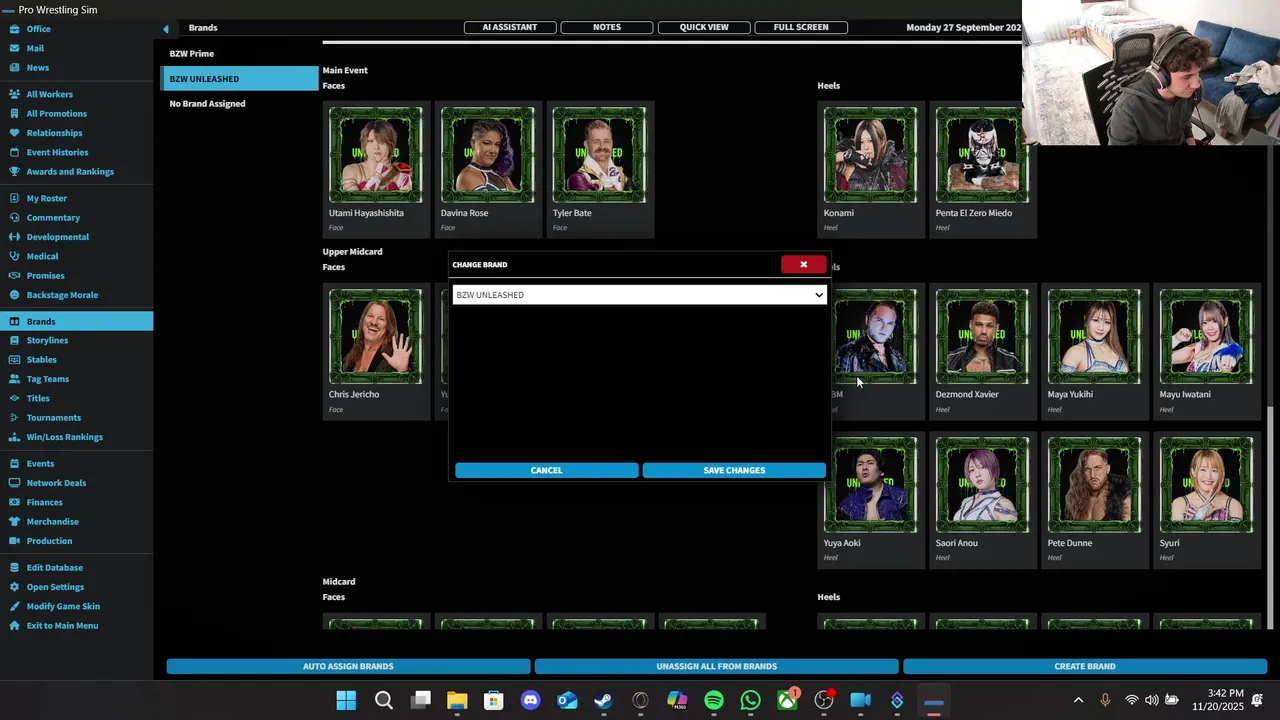Switch to Full Screen
The image size is (1280, 720).
pos(801,27)
